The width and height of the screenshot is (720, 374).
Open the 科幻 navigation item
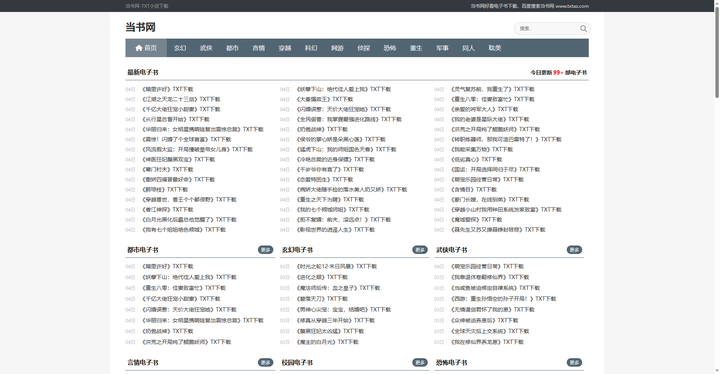click(x=311, y=48)
